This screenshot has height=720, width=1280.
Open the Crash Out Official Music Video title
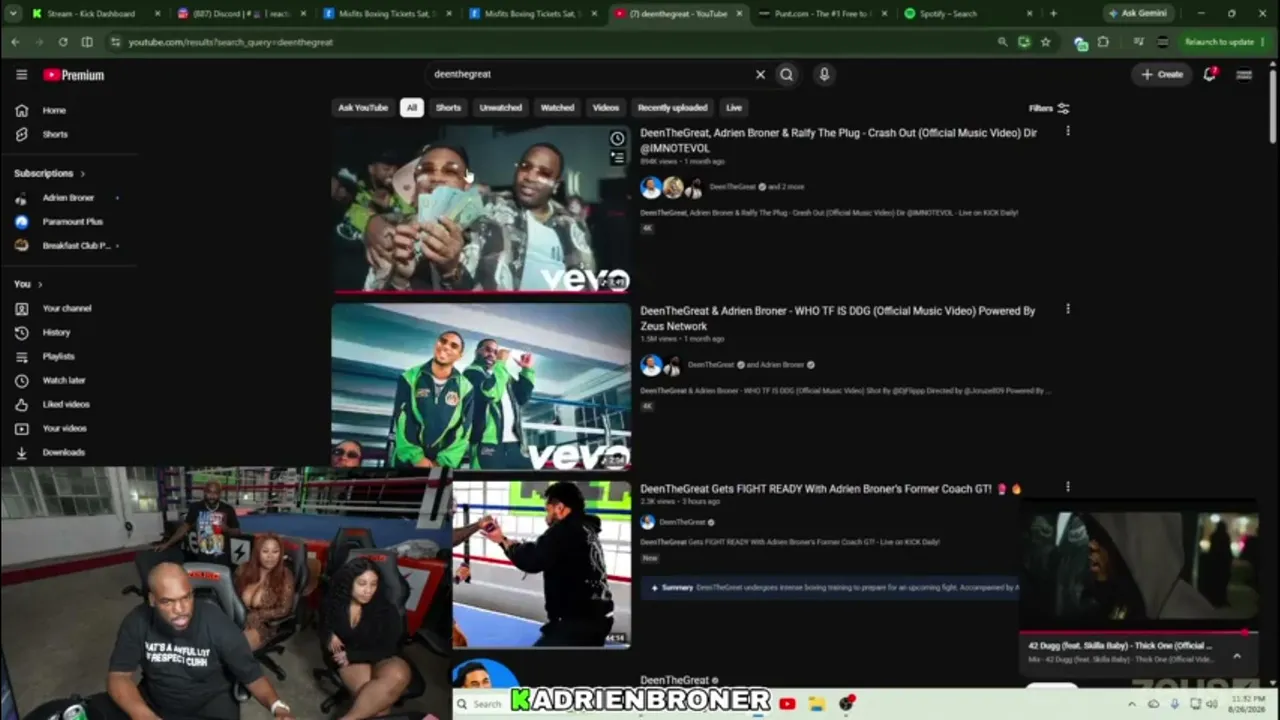tap(838, 141)
